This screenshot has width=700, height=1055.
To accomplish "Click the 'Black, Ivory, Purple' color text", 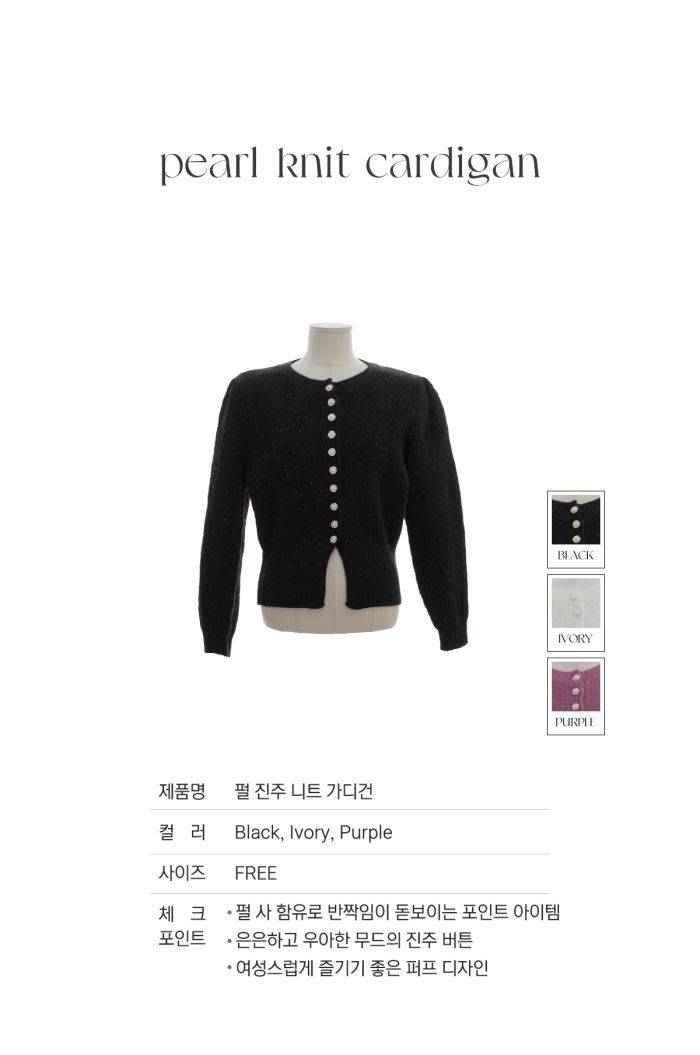I will pyautogui.click(x=314, y=833).
